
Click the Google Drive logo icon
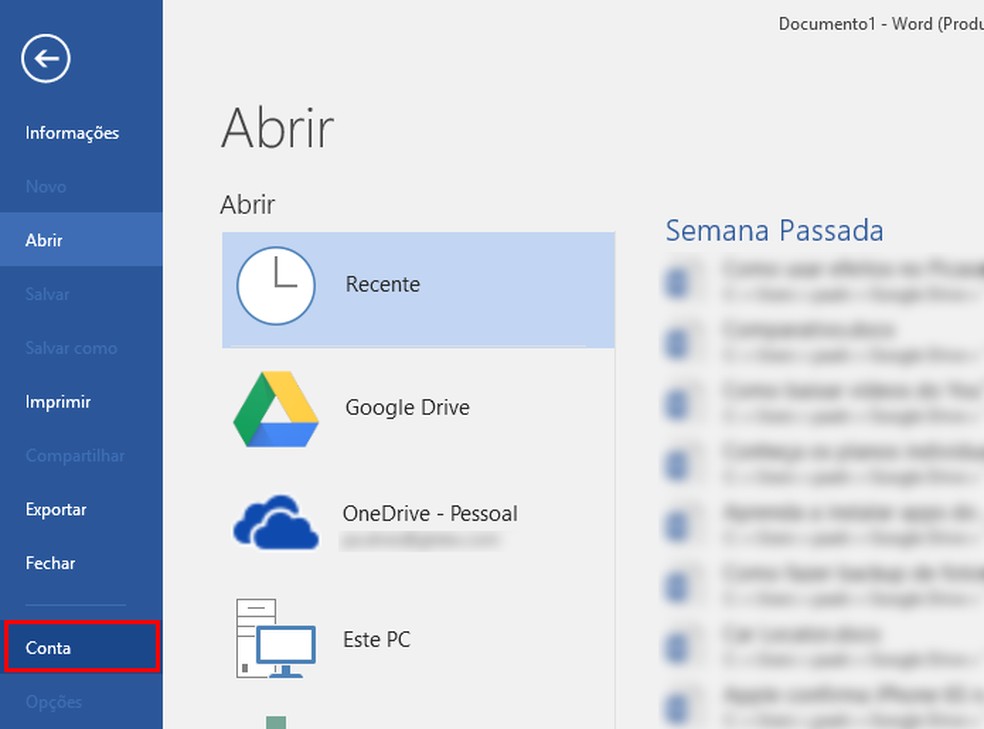(x=275, y=408)
